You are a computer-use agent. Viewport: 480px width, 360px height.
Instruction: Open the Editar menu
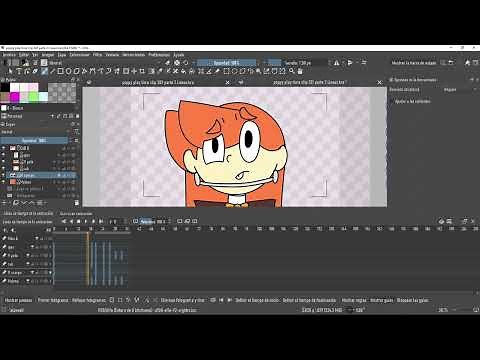24,55
